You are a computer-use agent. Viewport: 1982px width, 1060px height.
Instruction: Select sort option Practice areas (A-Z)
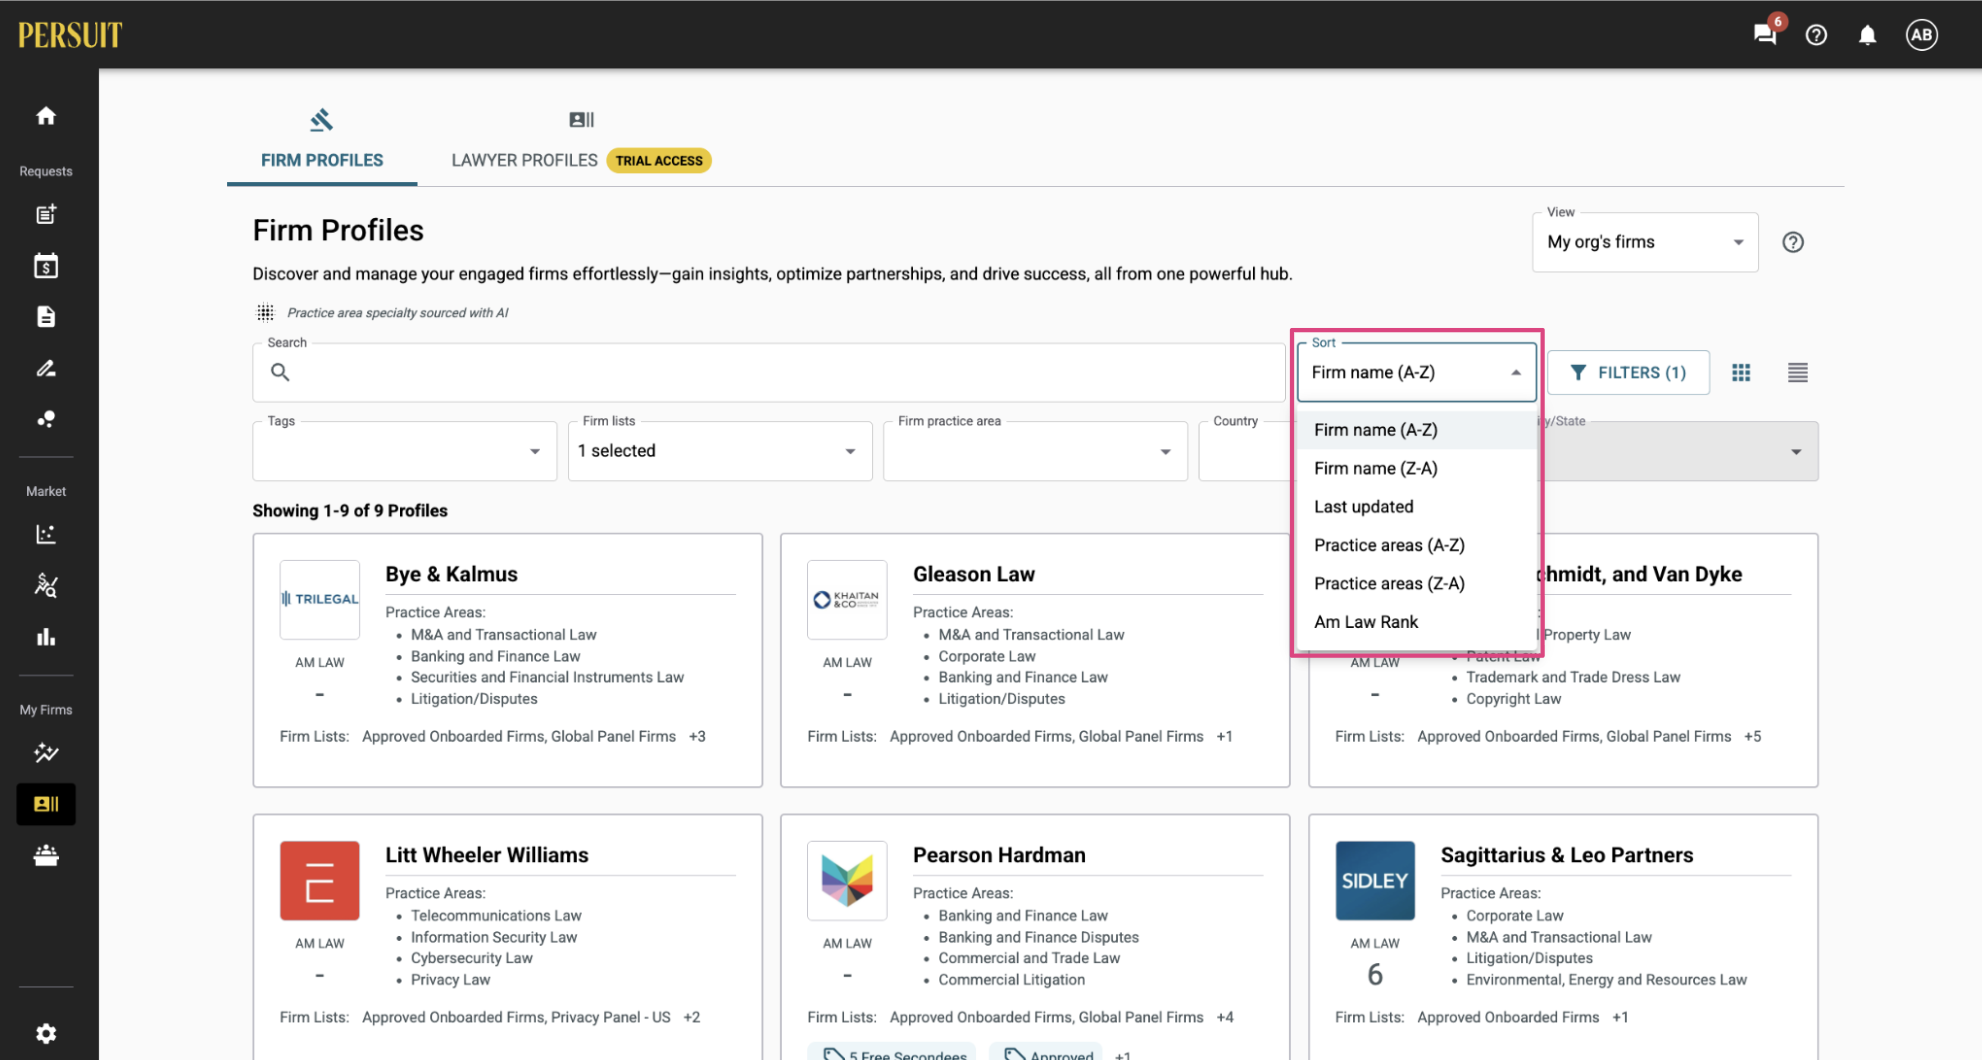(1416, 545)
